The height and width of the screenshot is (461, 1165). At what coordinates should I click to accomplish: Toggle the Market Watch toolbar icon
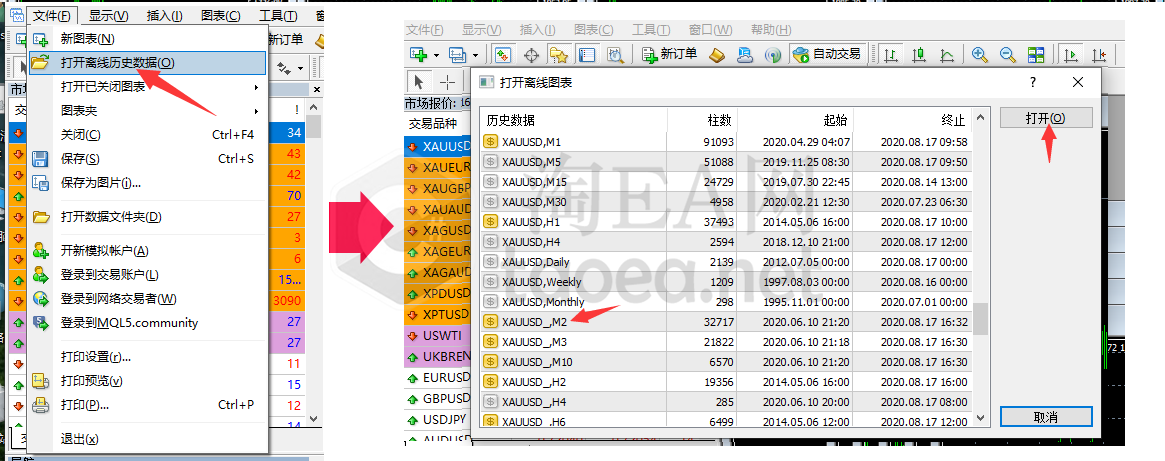pyautogui.click(x=504, y=54)
